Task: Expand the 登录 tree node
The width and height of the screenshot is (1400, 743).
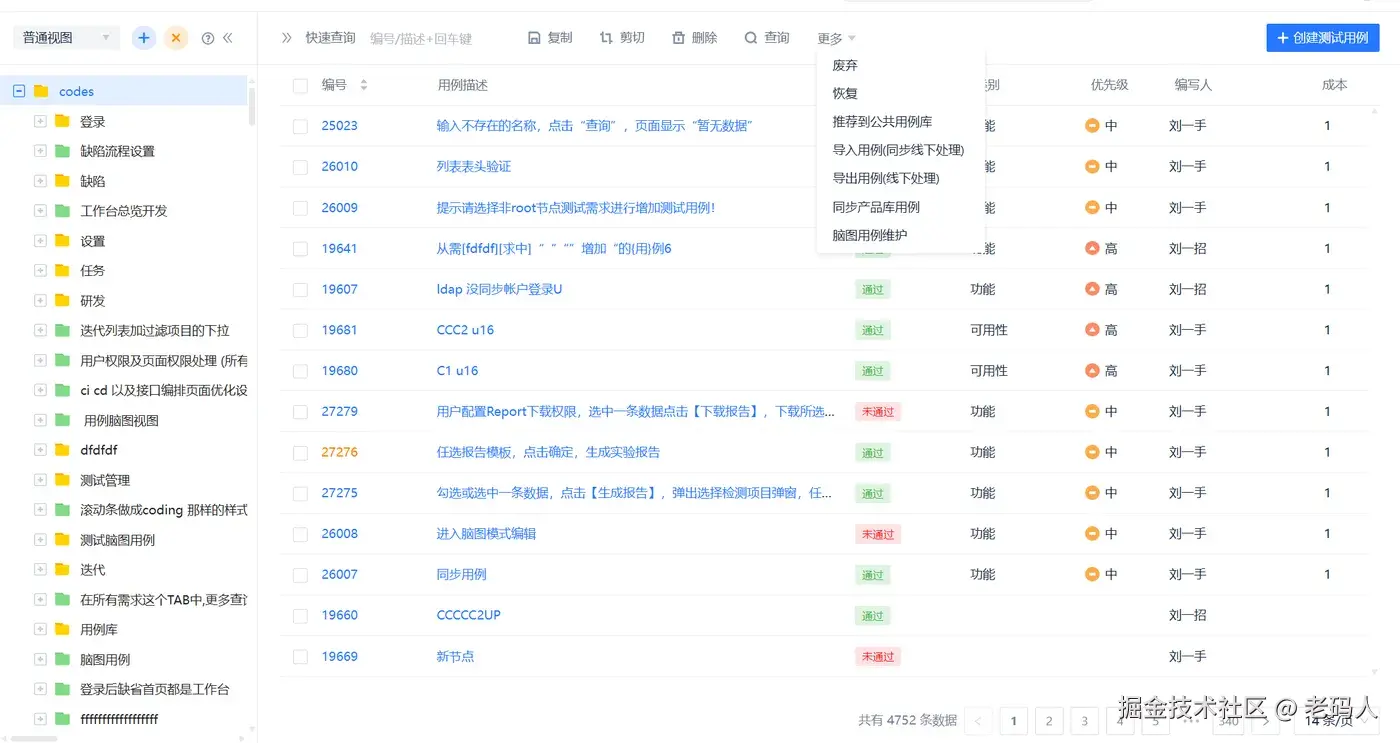Action: (40, 121)
